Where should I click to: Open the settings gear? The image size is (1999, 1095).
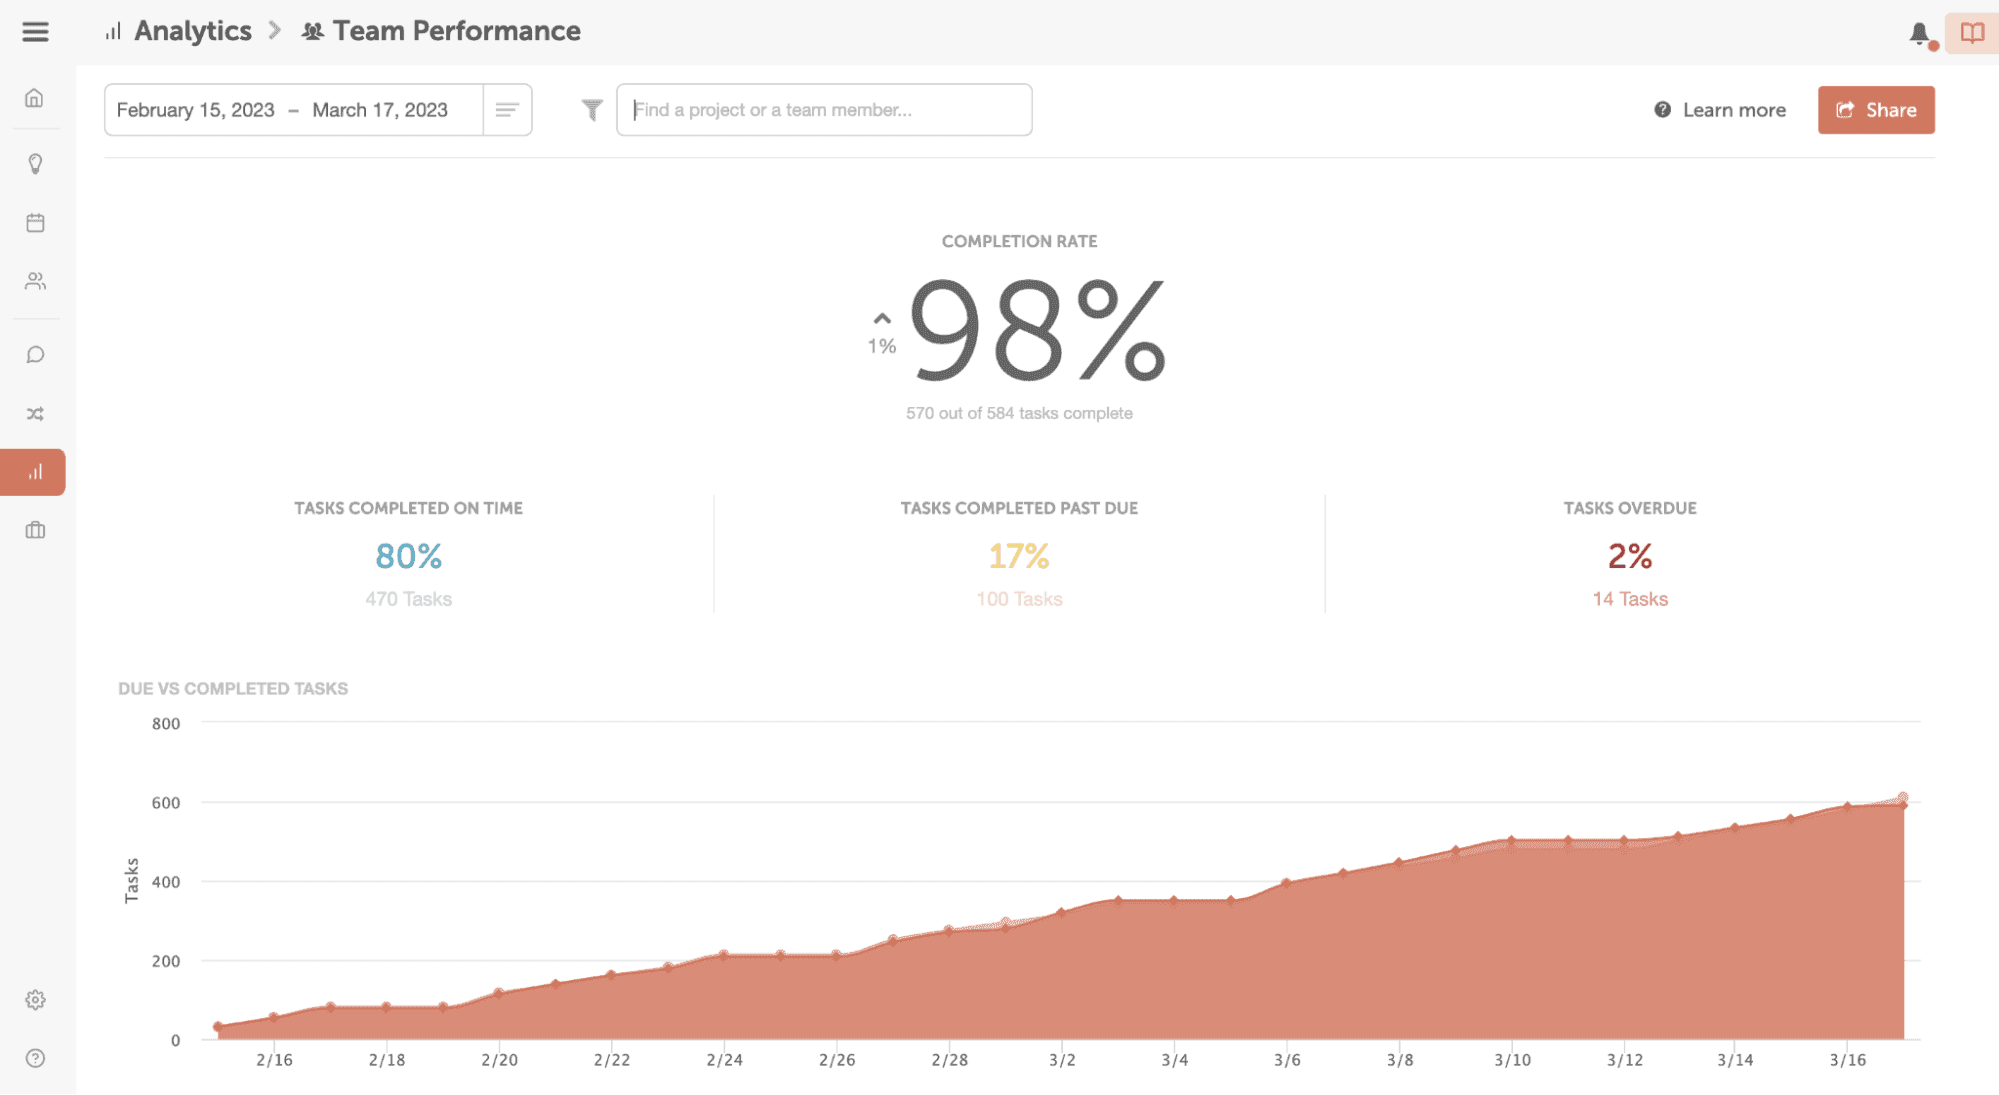click(35, 999)
